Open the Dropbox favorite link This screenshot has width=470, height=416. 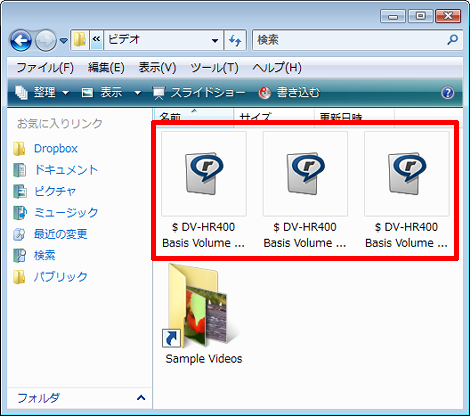(56, 148)
